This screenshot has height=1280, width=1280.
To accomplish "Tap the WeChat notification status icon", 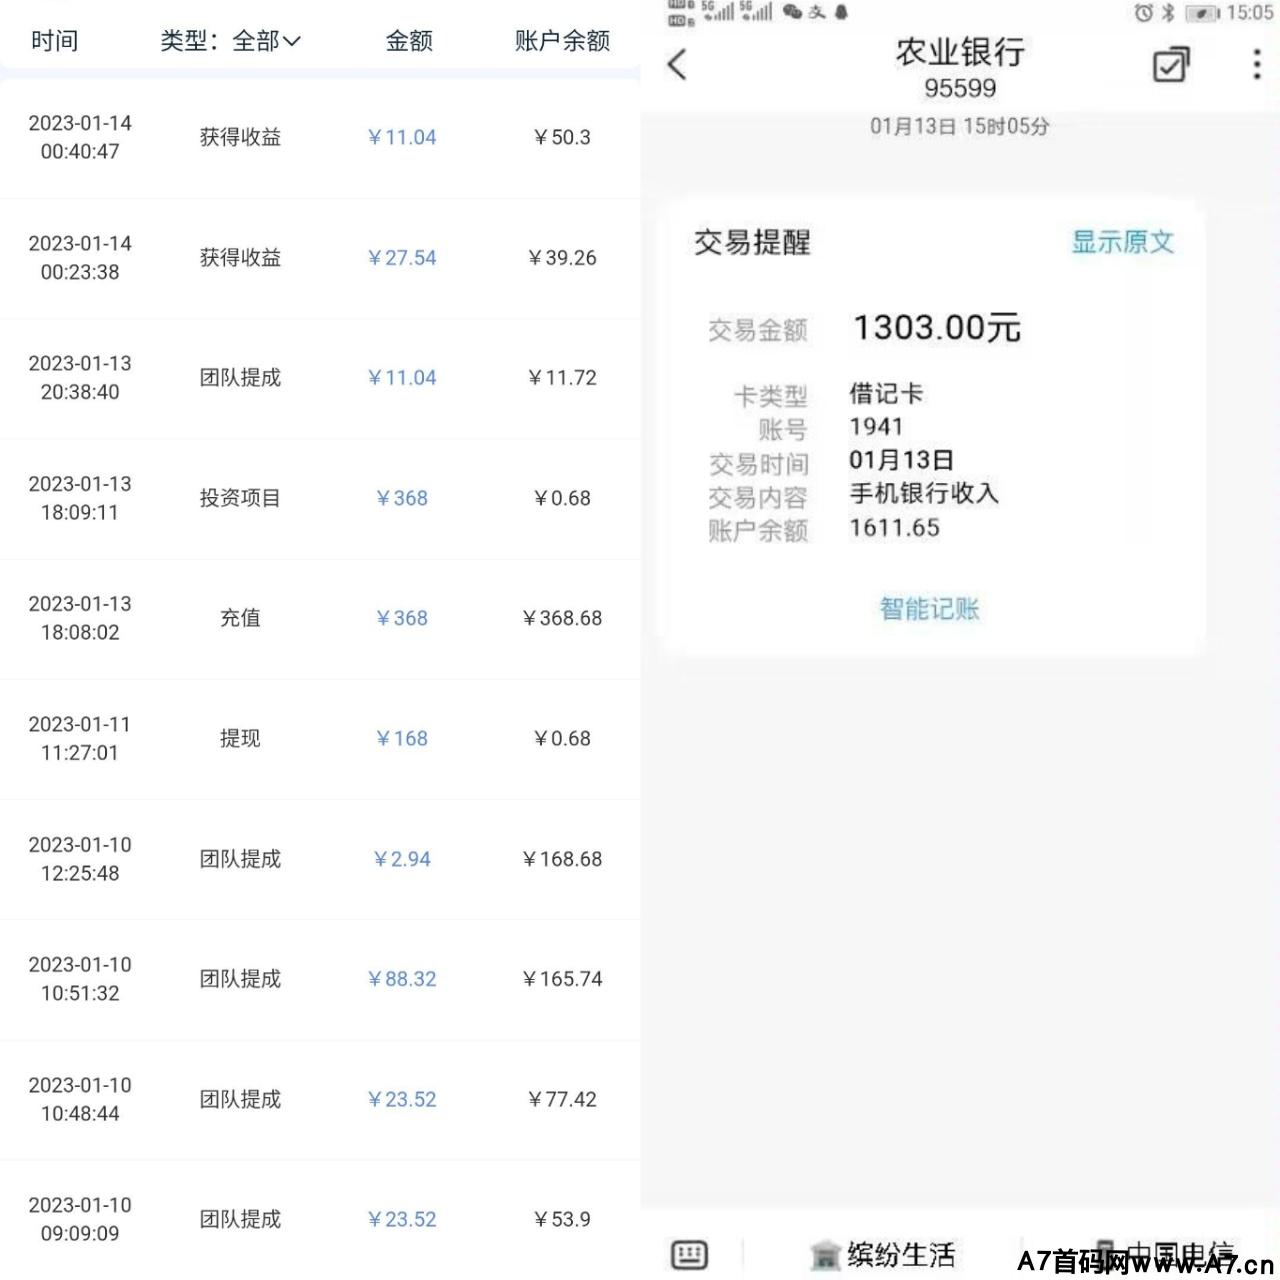I will tap(792, 12).
